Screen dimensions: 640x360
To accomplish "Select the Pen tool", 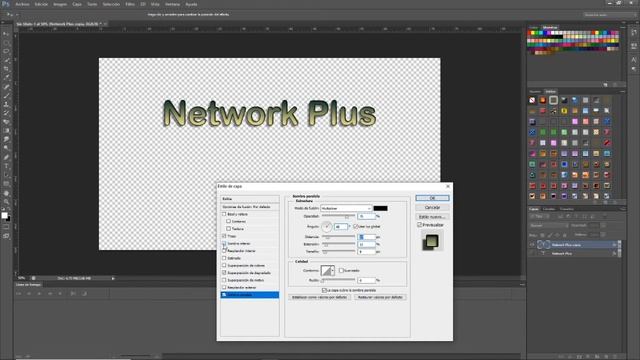I will tap(6, 157).
